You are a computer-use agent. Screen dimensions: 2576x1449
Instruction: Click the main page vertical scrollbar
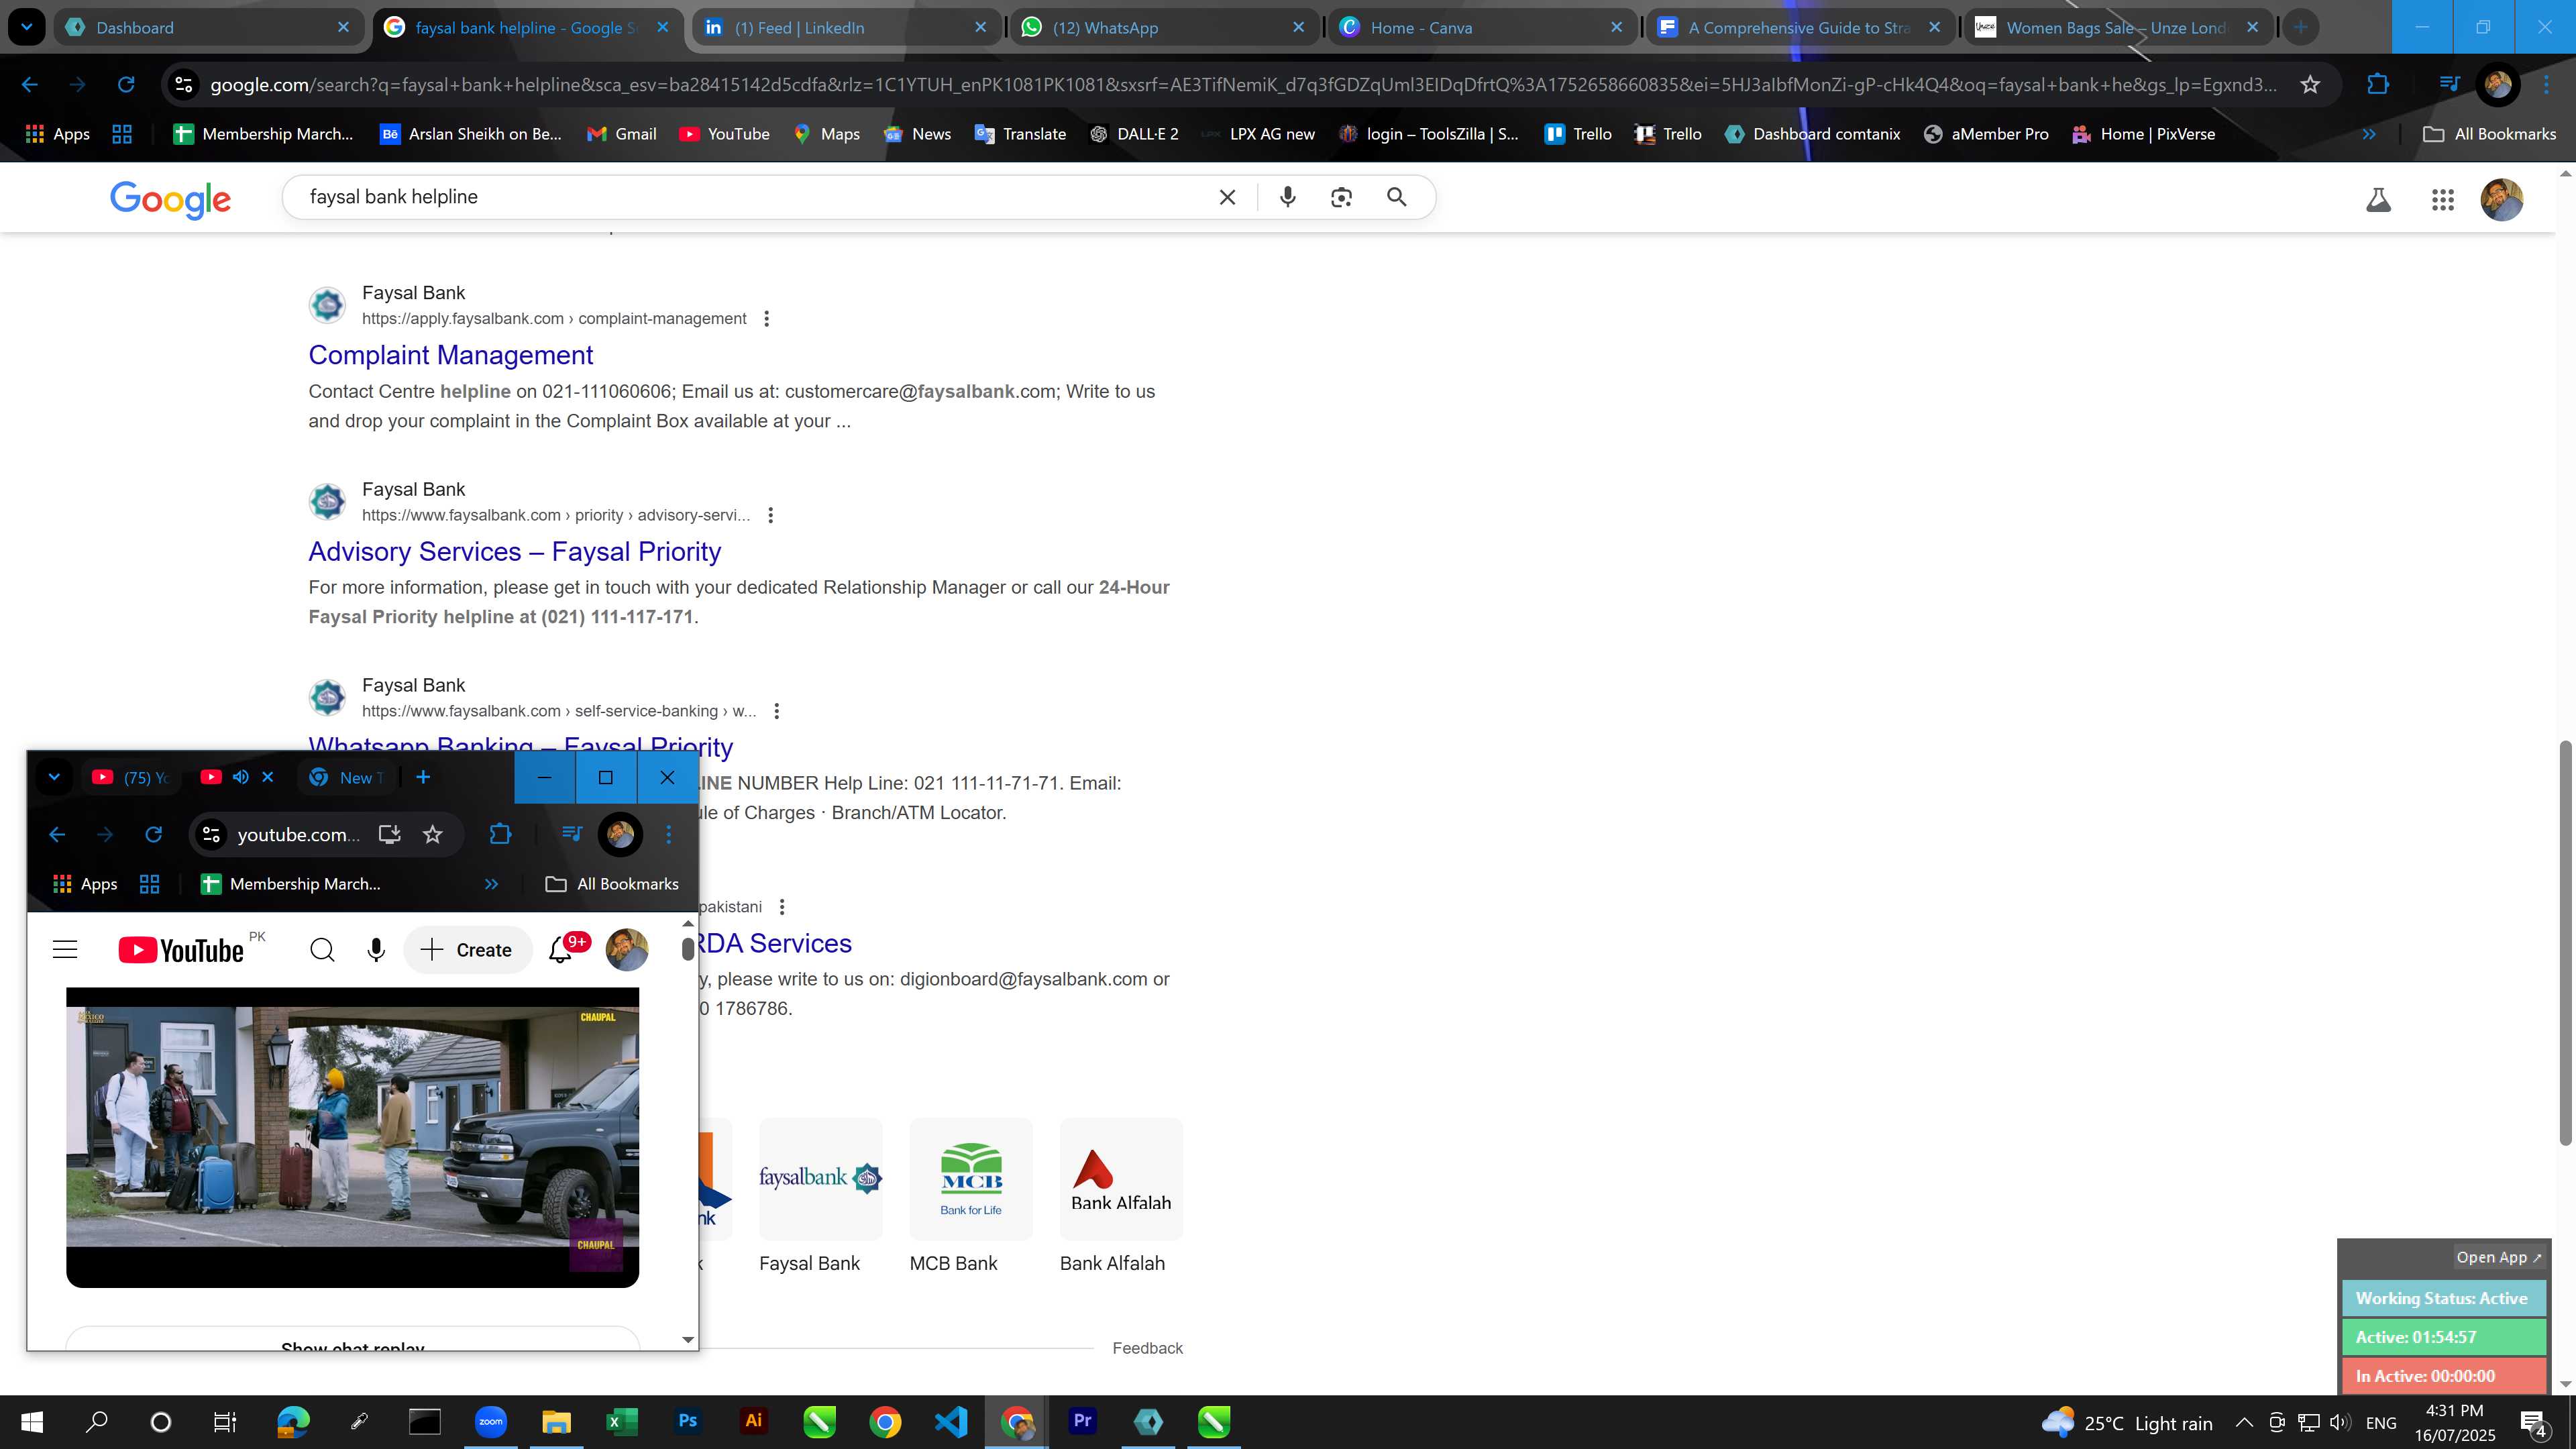2565,943
